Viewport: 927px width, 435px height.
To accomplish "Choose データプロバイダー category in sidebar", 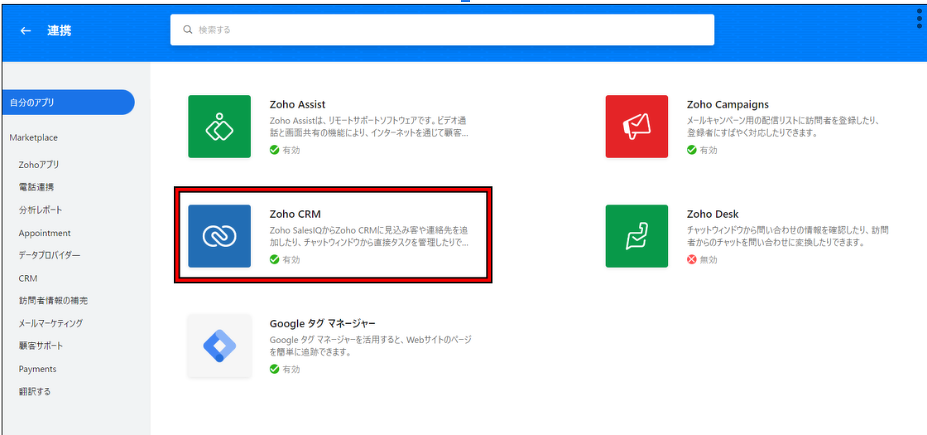I will pyautogui.click(x=49, y=255).
